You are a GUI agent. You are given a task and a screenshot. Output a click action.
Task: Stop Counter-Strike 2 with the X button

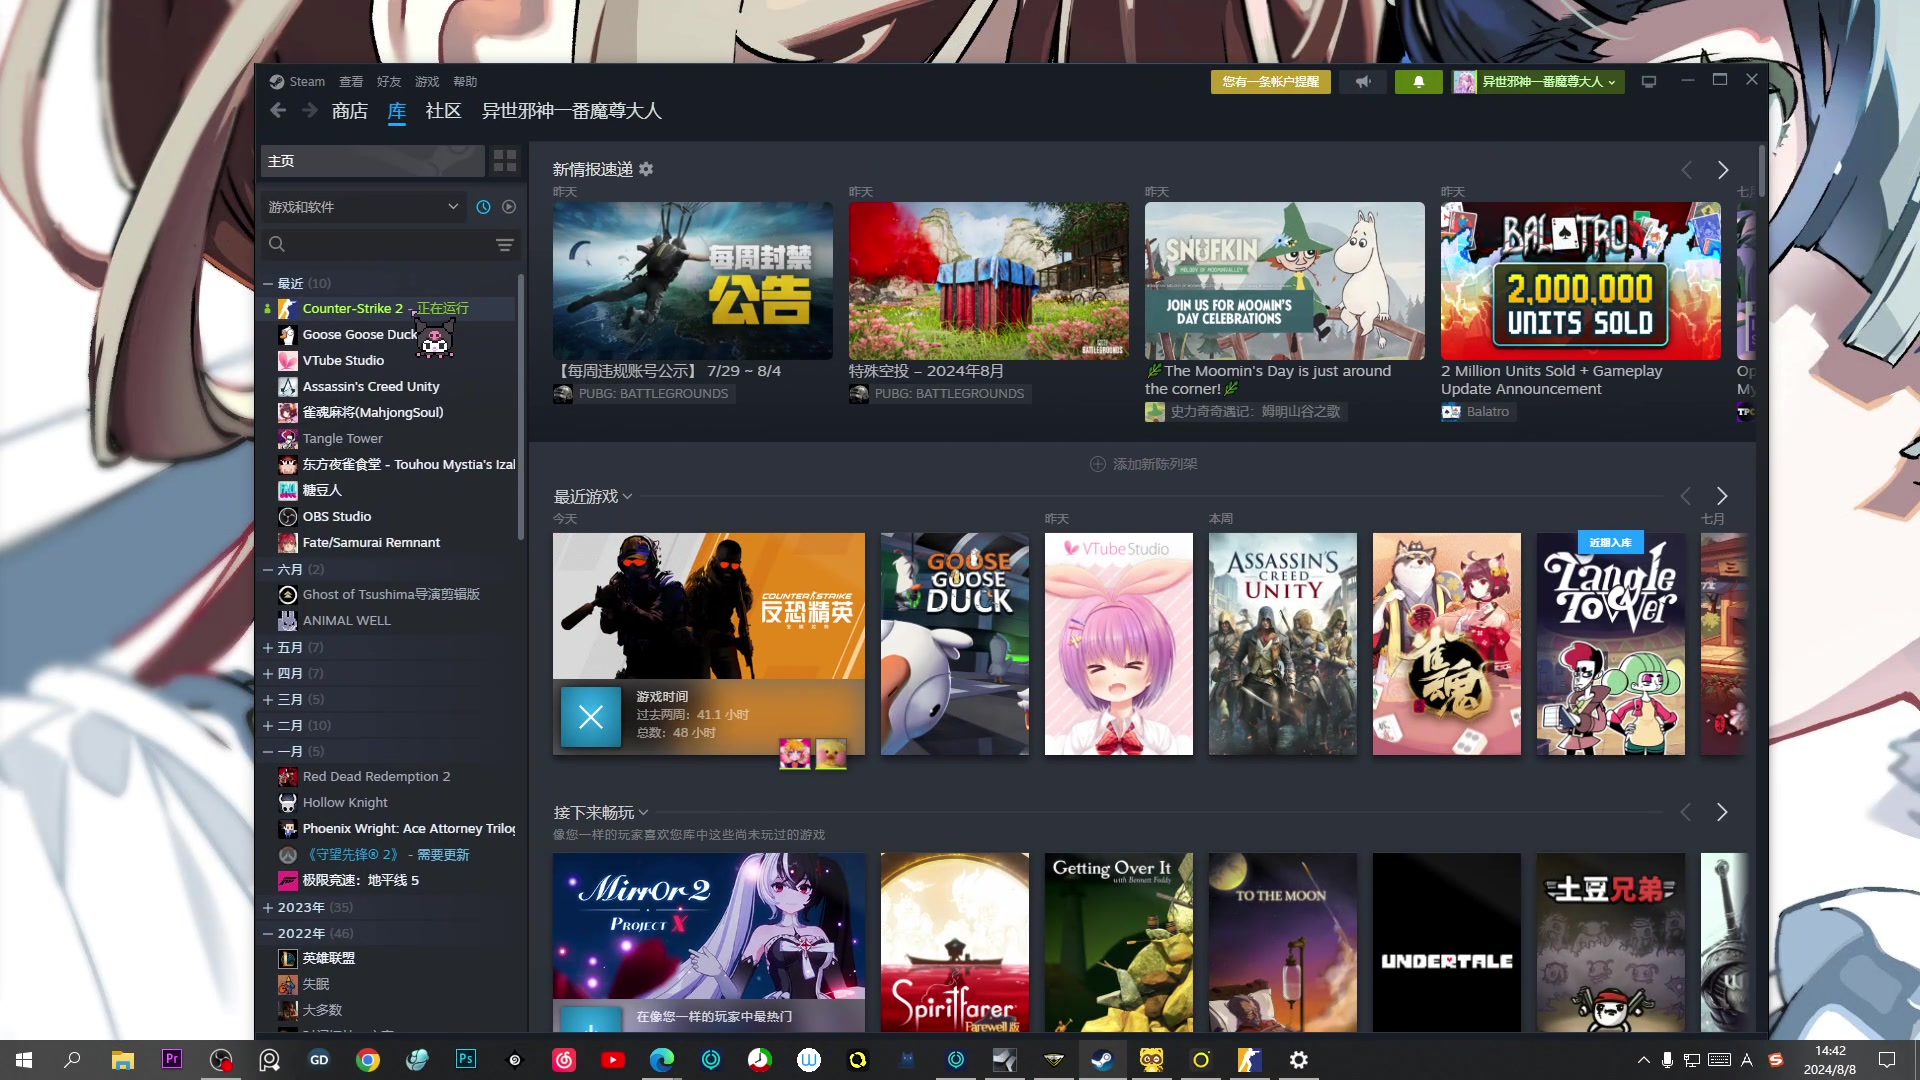coord(591,717)
